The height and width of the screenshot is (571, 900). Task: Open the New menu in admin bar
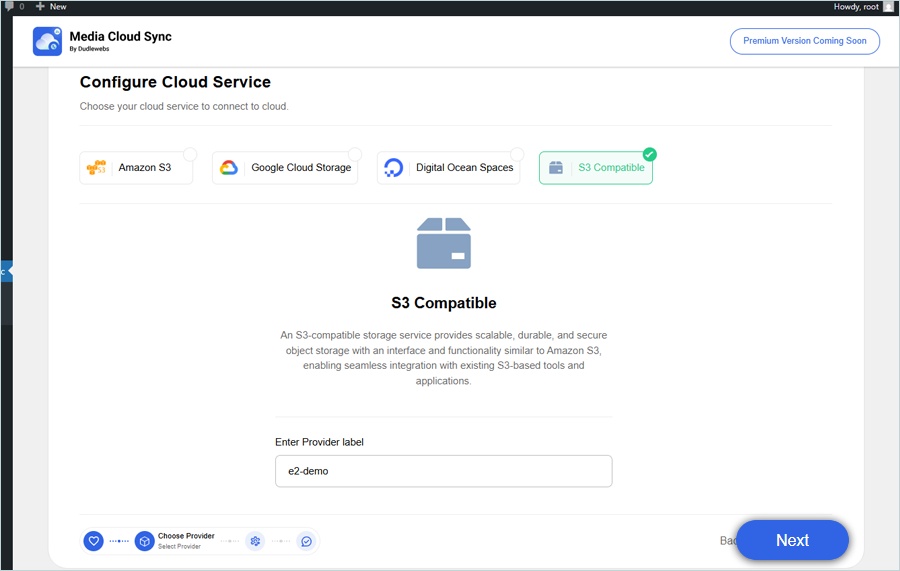tap(52, 6)
